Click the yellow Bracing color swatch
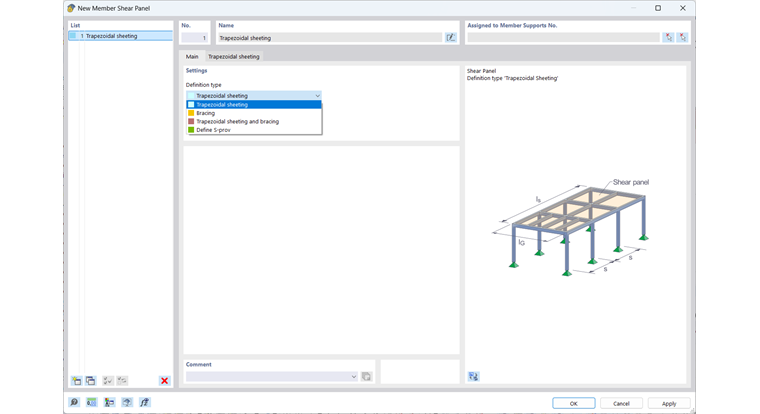Viewport: 760px width, 414px height. click(191, 113)
